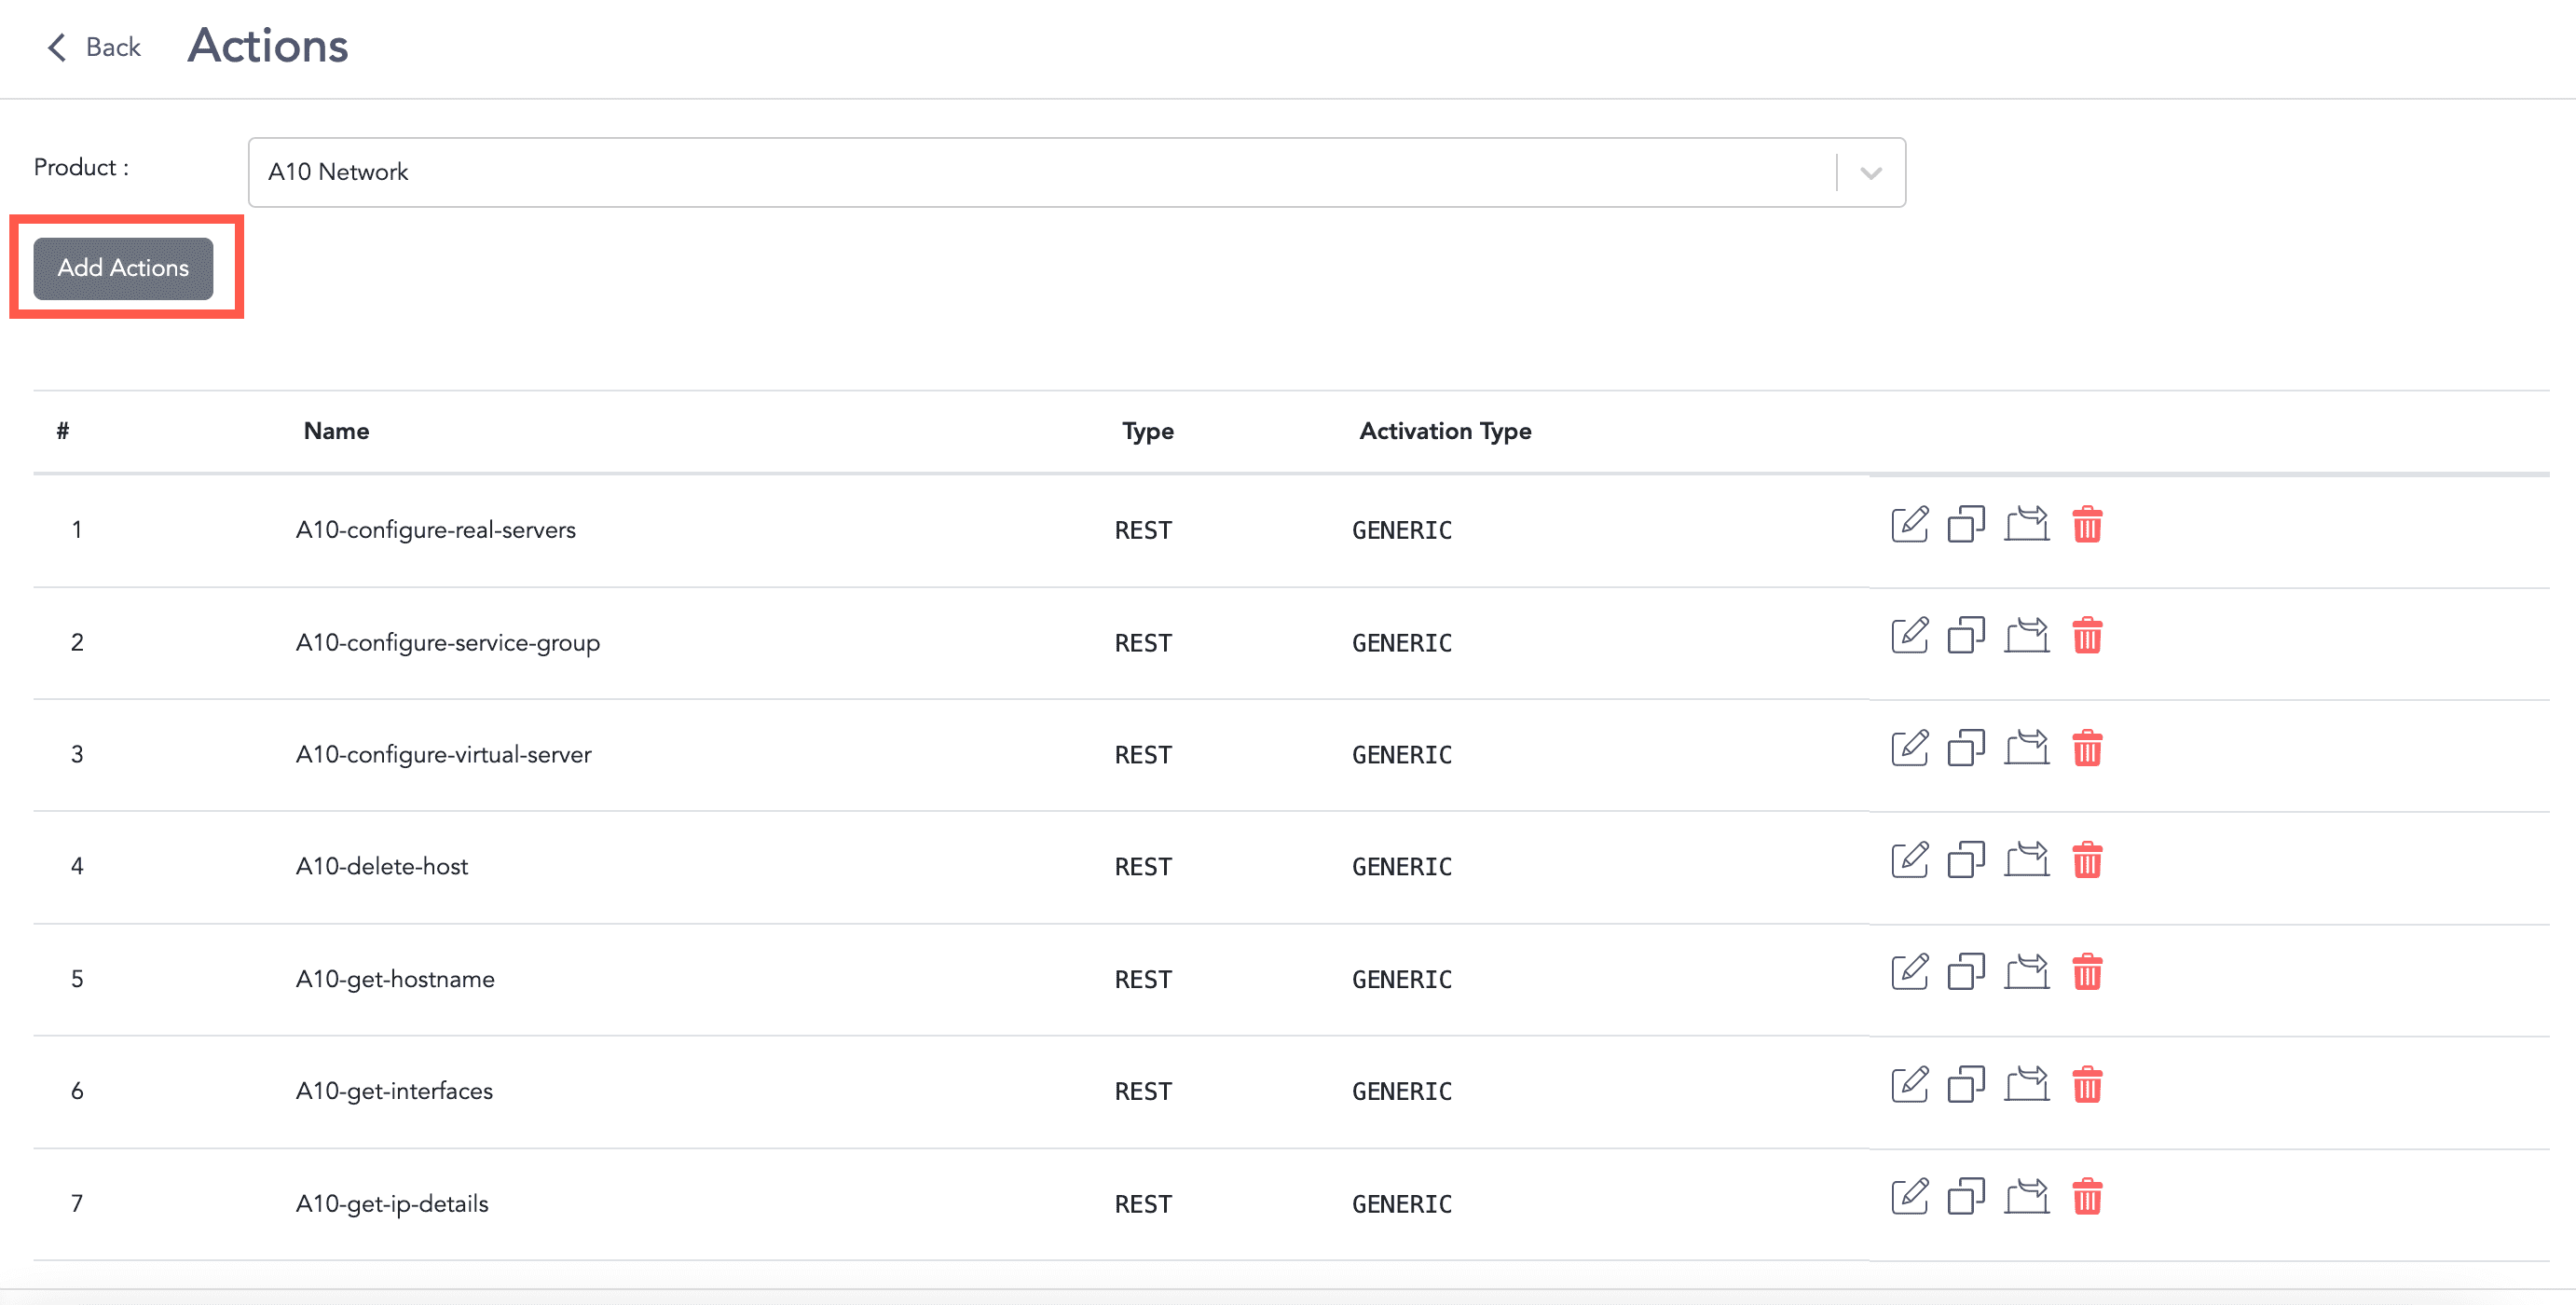Click the Name column header

335,431
